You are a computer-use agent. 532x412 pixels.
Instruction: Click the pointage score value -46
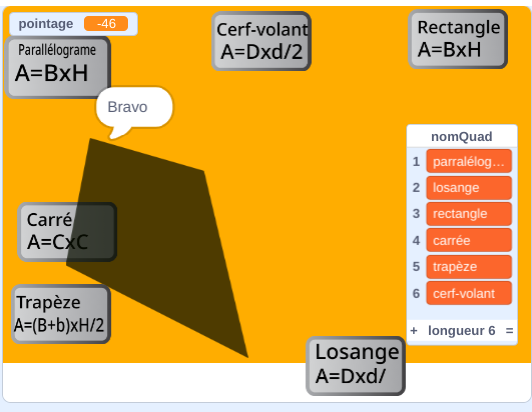[106, 24]
